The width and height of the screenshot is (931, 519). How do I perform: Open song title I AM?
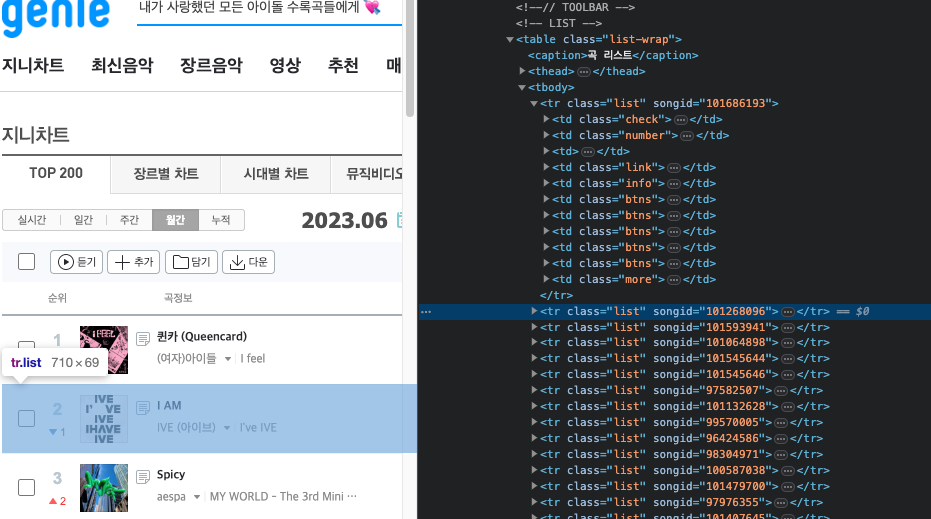pyautogui.click(x=169, y=406)
